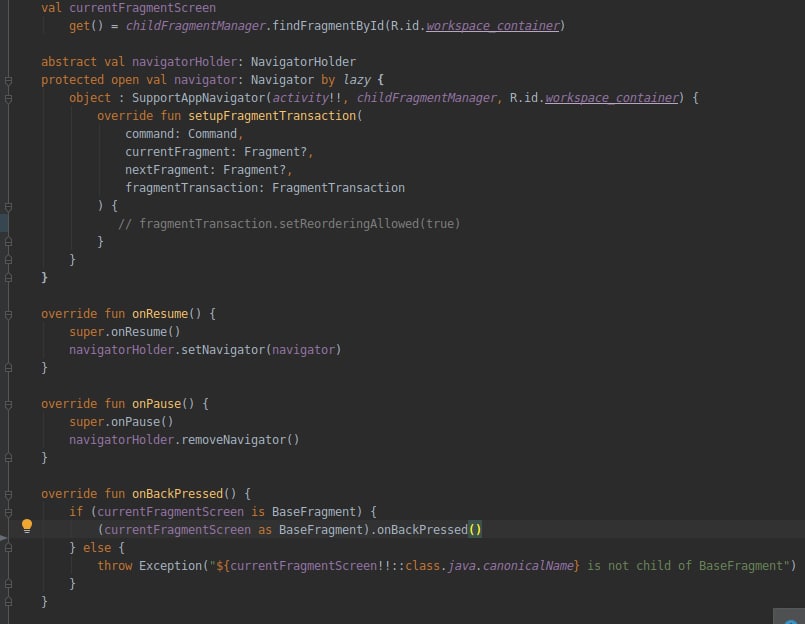Collapse the navigator lazy block fold marker
This screenshot has height=624, width=805.
point(8,81)
